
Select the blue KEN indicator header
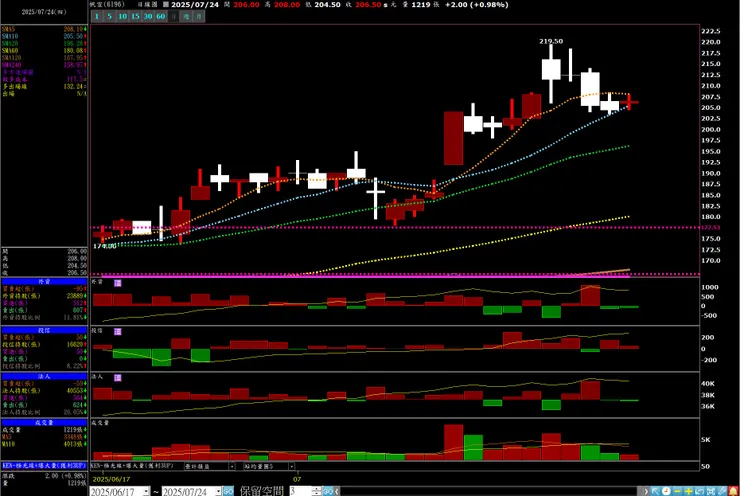click(44, 466)
